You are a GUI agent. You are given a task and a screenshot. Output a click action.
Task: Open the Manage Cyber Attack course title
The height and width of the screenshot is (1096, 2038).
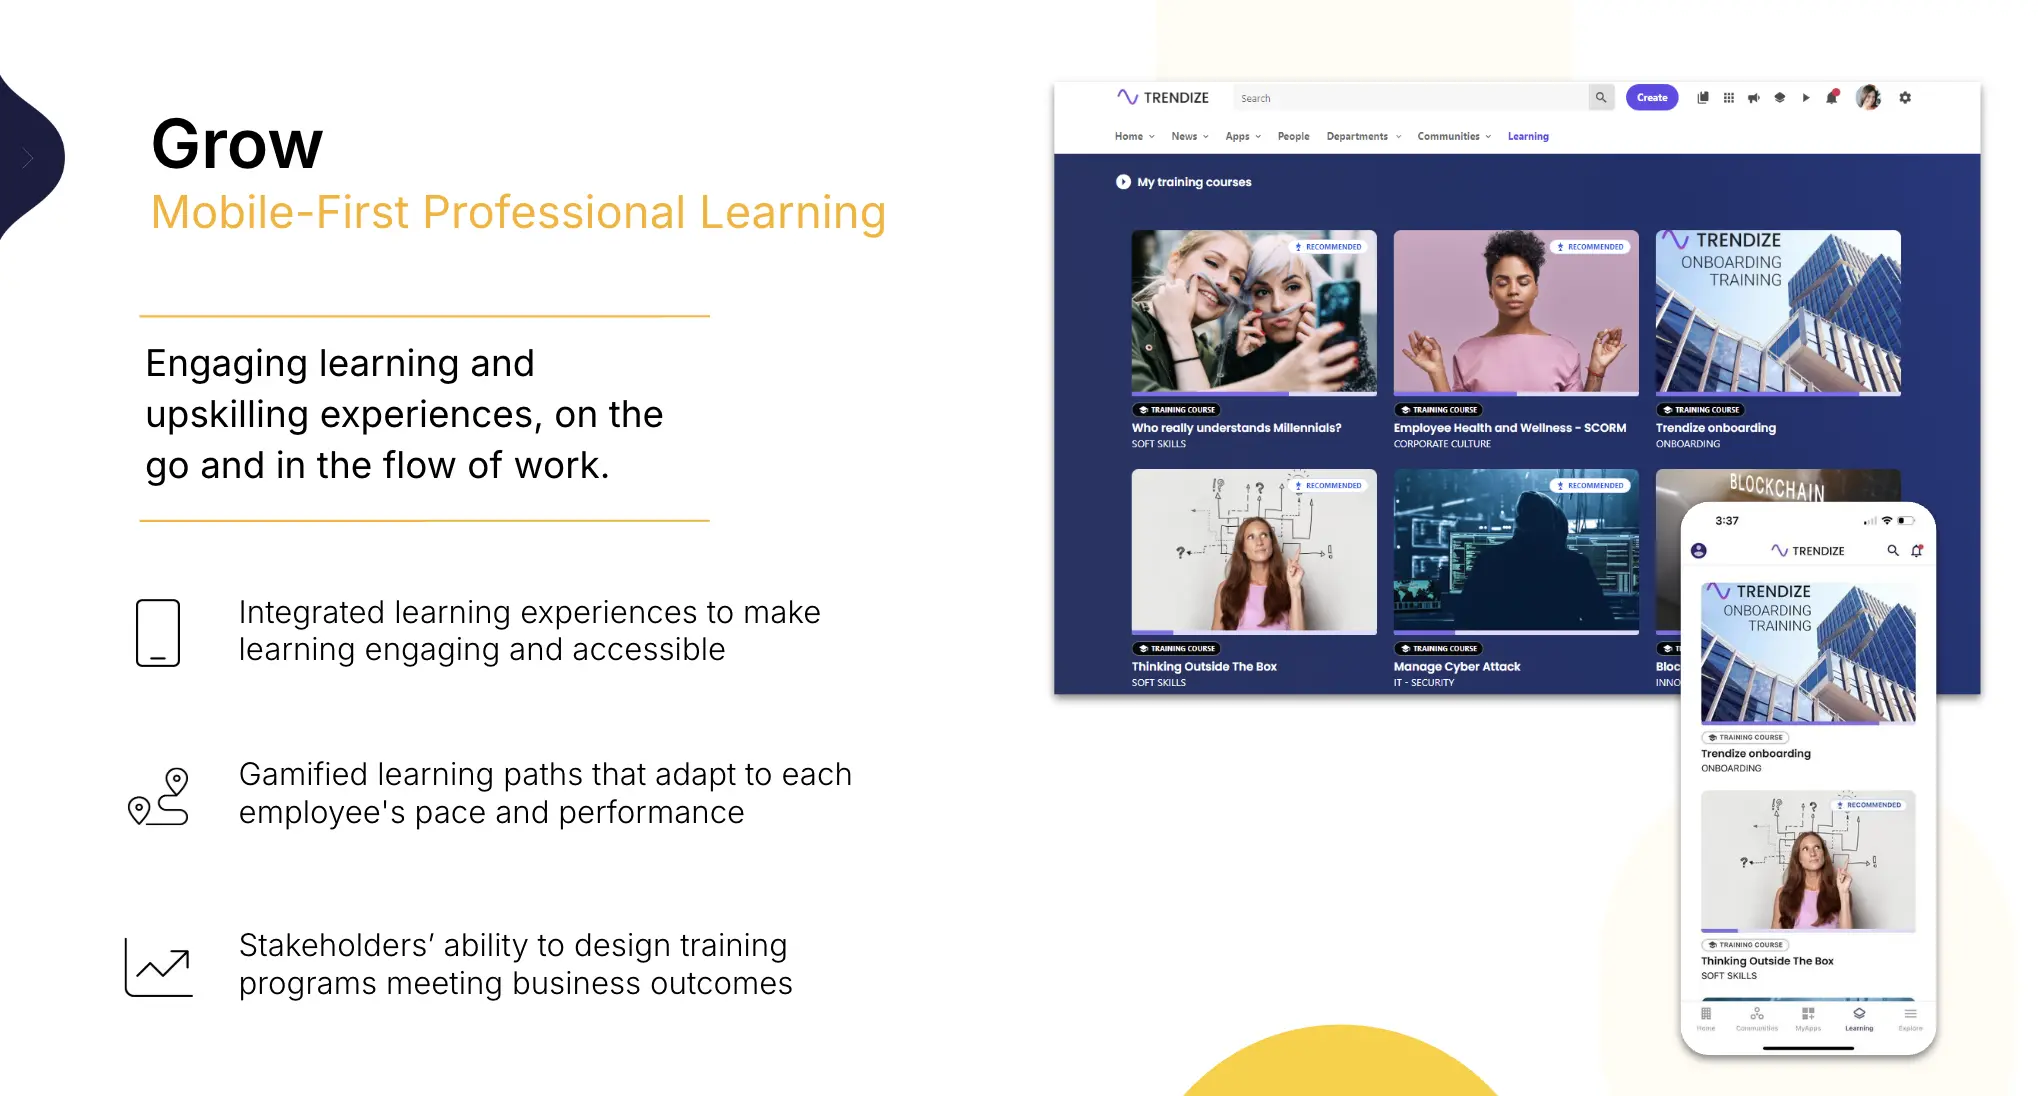[1457, 667]
